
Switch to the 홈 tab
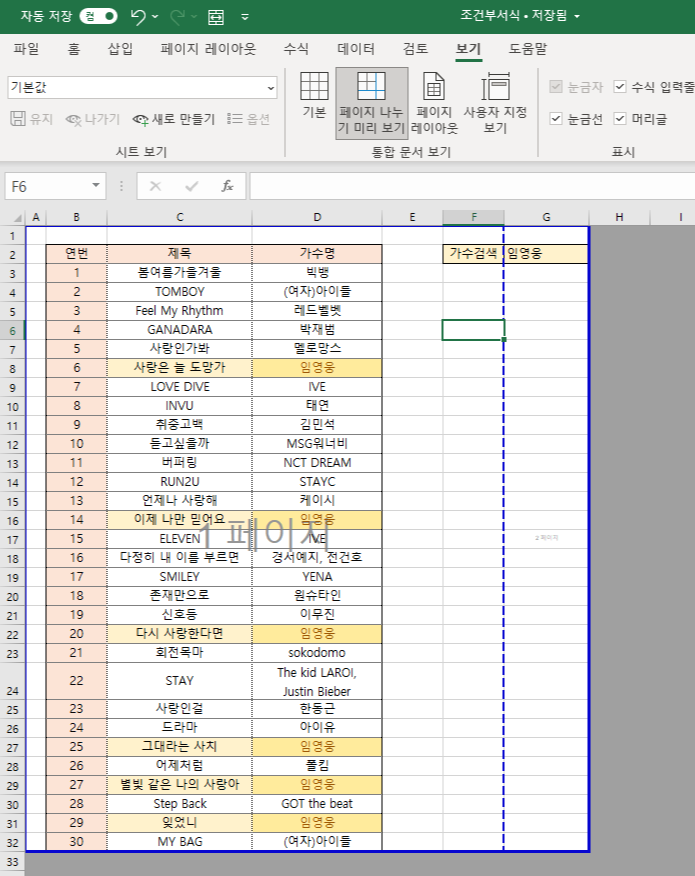click(x=74, y=49)
